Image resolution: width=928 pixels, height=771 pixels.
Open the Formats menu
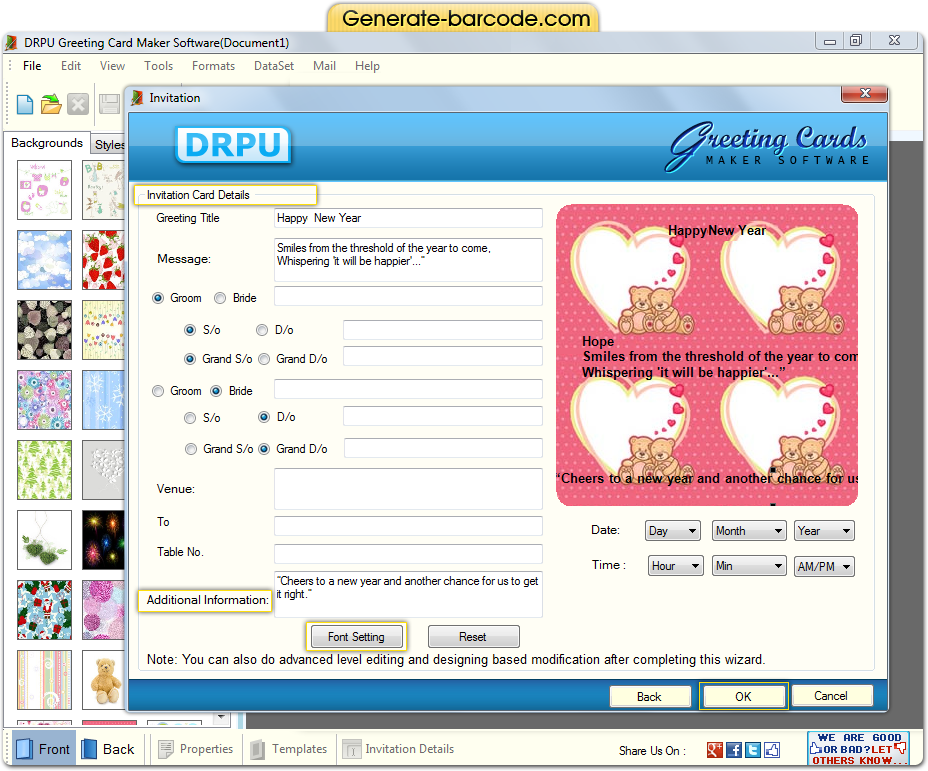[213, 66]
